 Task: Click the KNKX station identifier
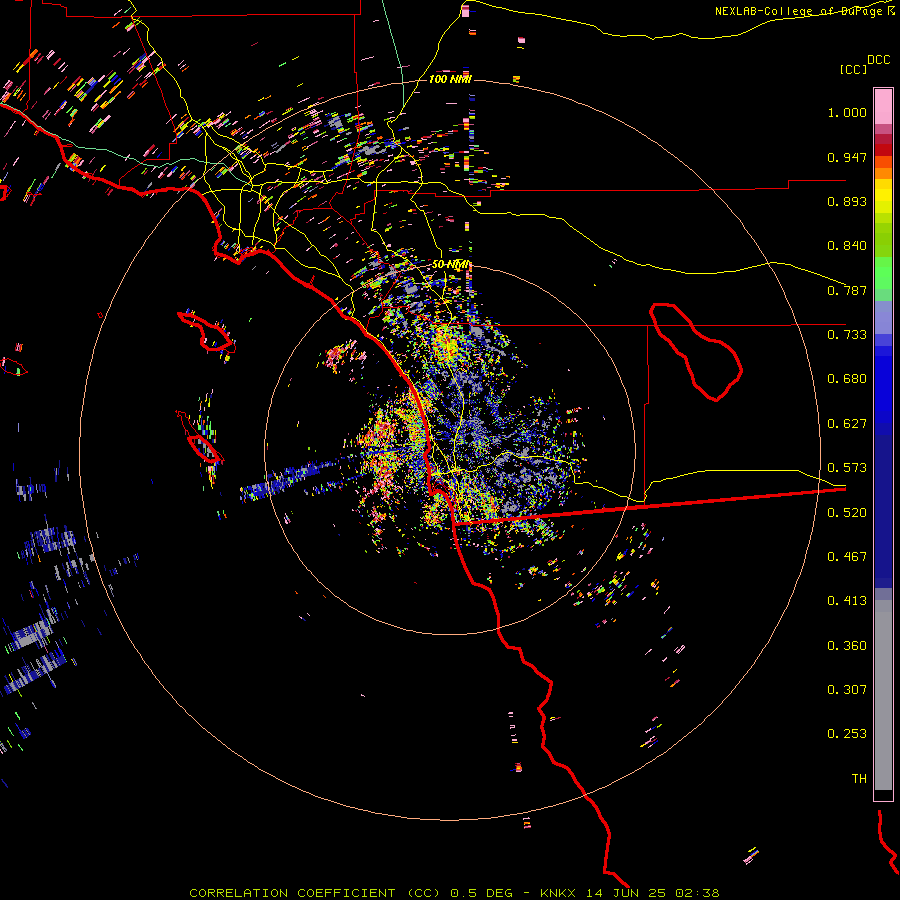[x=560, y=893]
